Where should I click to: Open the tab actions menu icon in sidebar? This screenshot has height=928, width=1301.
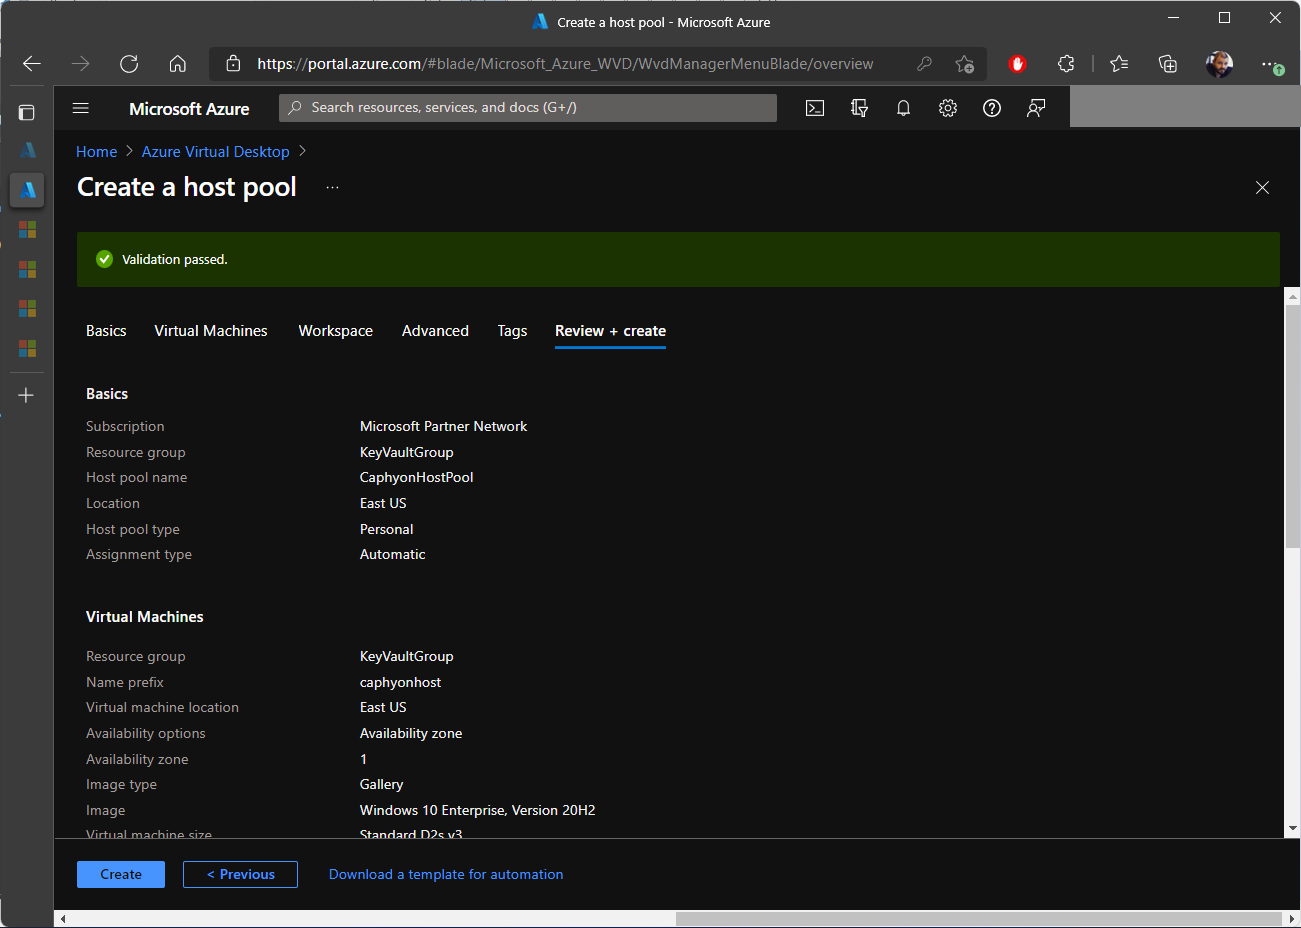coord(27,113)
